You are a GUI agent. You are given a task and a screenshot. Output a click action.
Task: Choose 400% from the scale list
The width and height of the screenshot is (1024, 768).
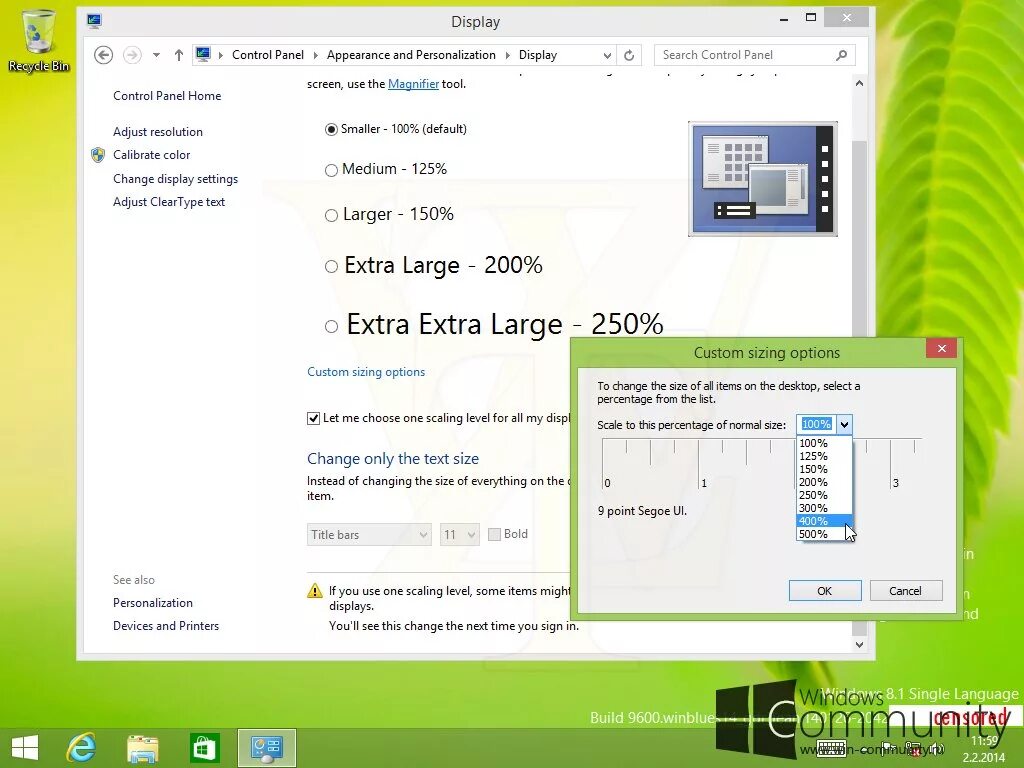824,521
